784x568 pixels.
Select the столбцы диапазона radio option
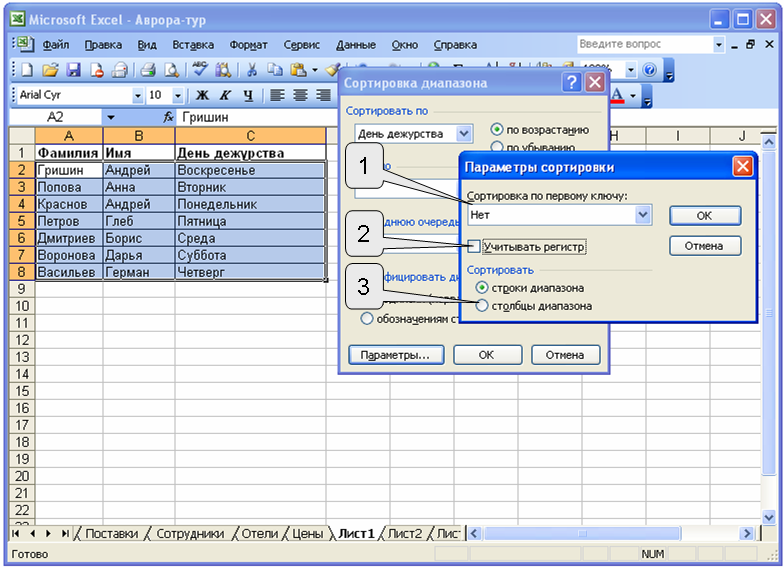coord(483,306)
